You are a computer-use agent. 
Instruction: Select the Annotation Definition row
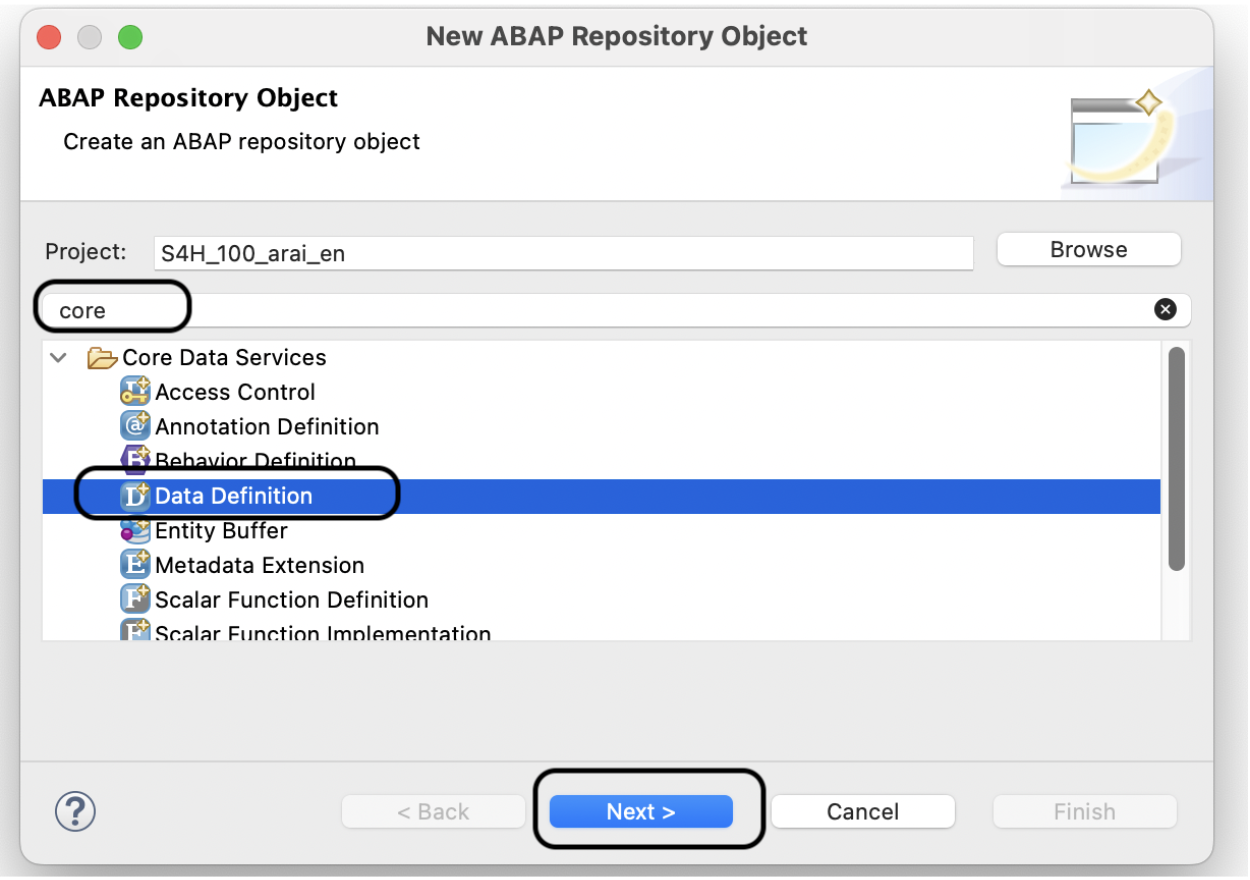point(601,427)
